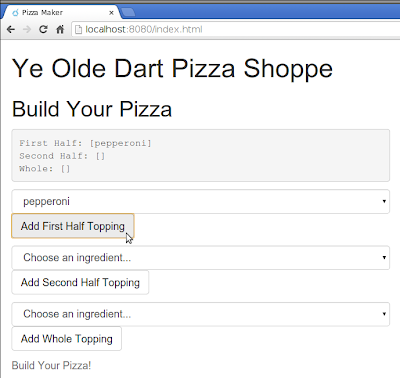
Task: Click the browser forward arrow
Action: [x=27, y=29]
